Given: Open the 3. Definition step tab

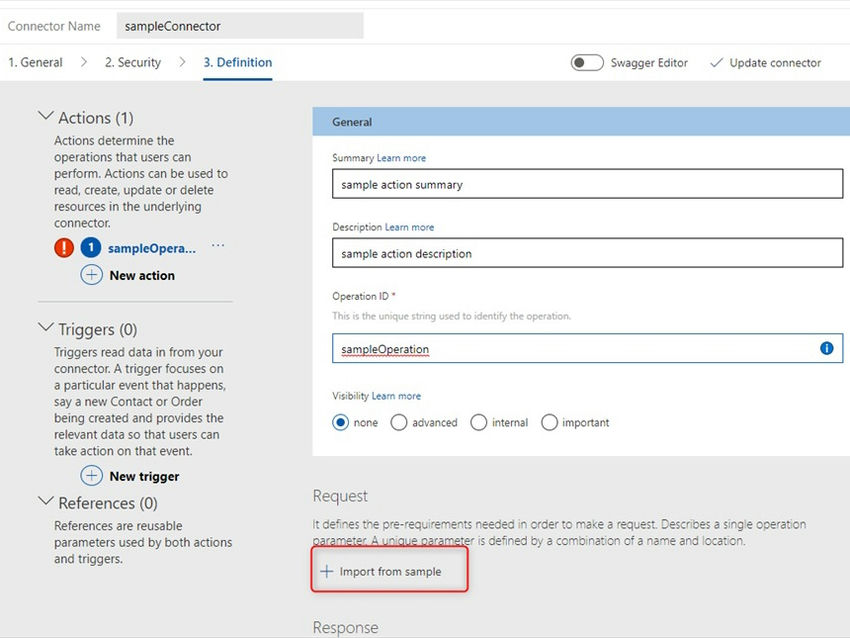Looking at the screenshot, I should 237,62.
